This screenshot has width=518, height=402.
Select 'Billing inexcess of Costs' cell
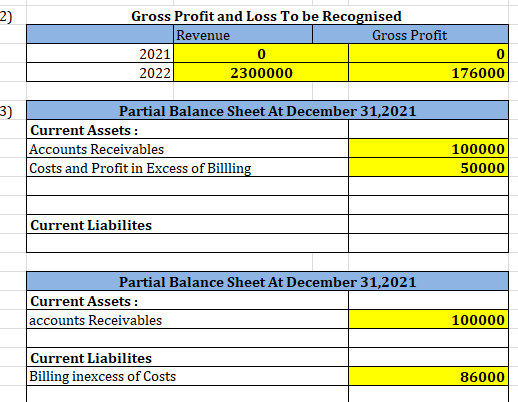[x=187, y=377]
